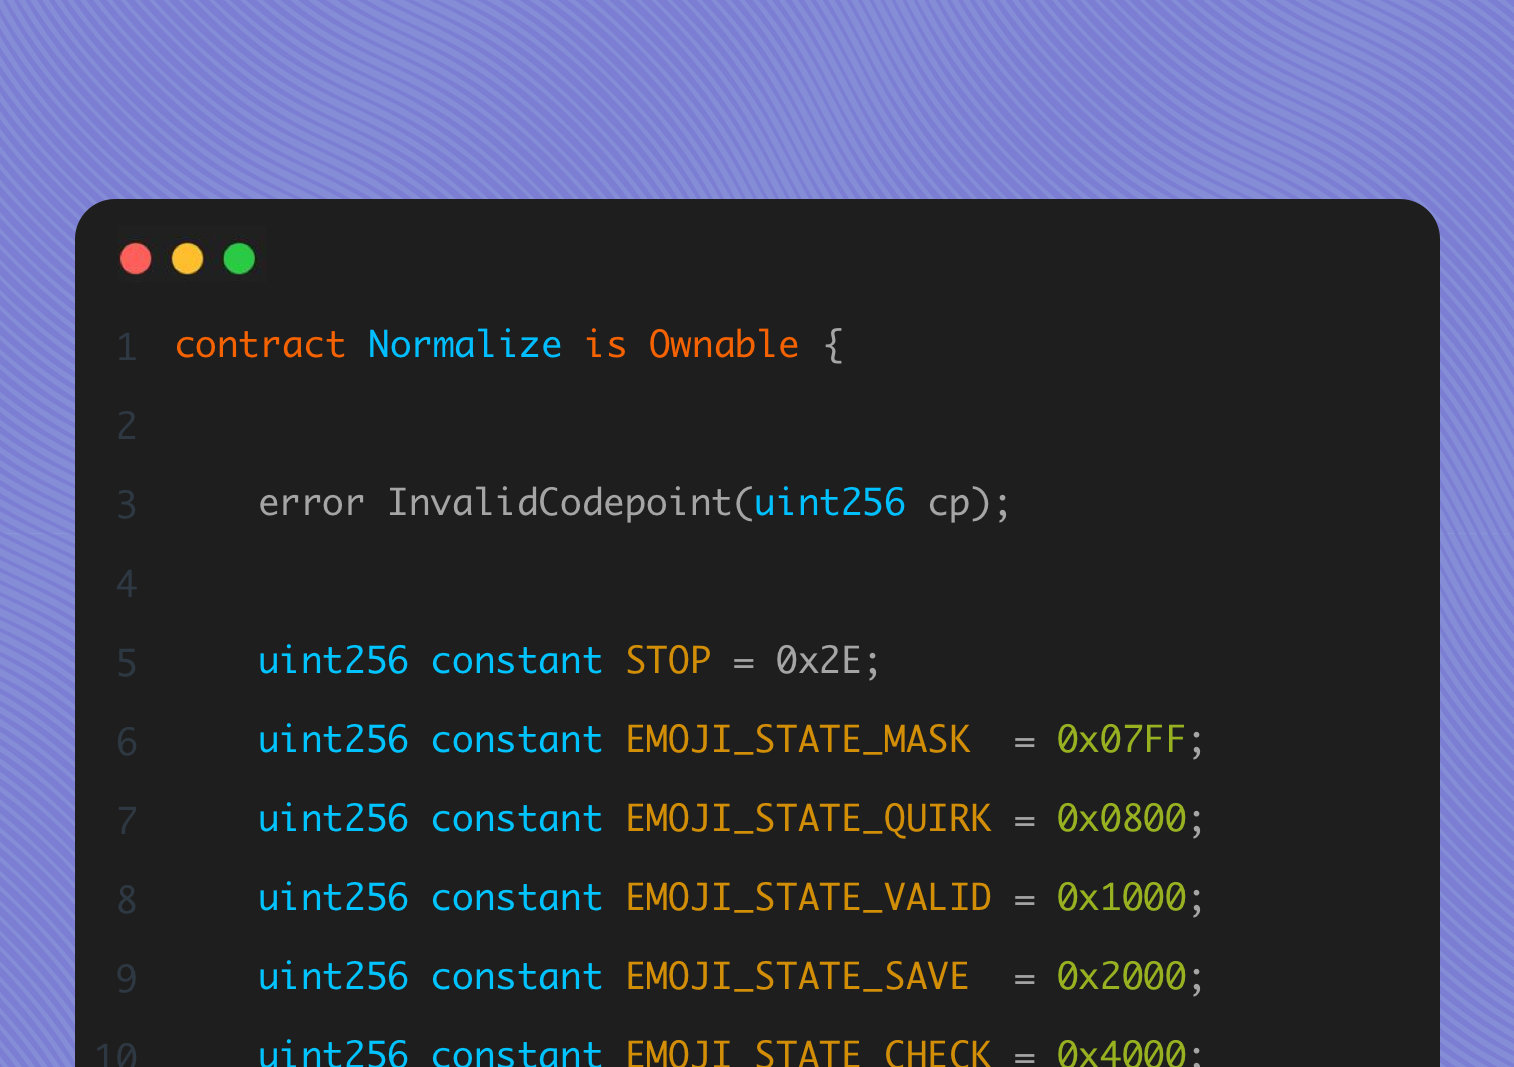Click the InvalidCodepoint error name

[560, 503]
